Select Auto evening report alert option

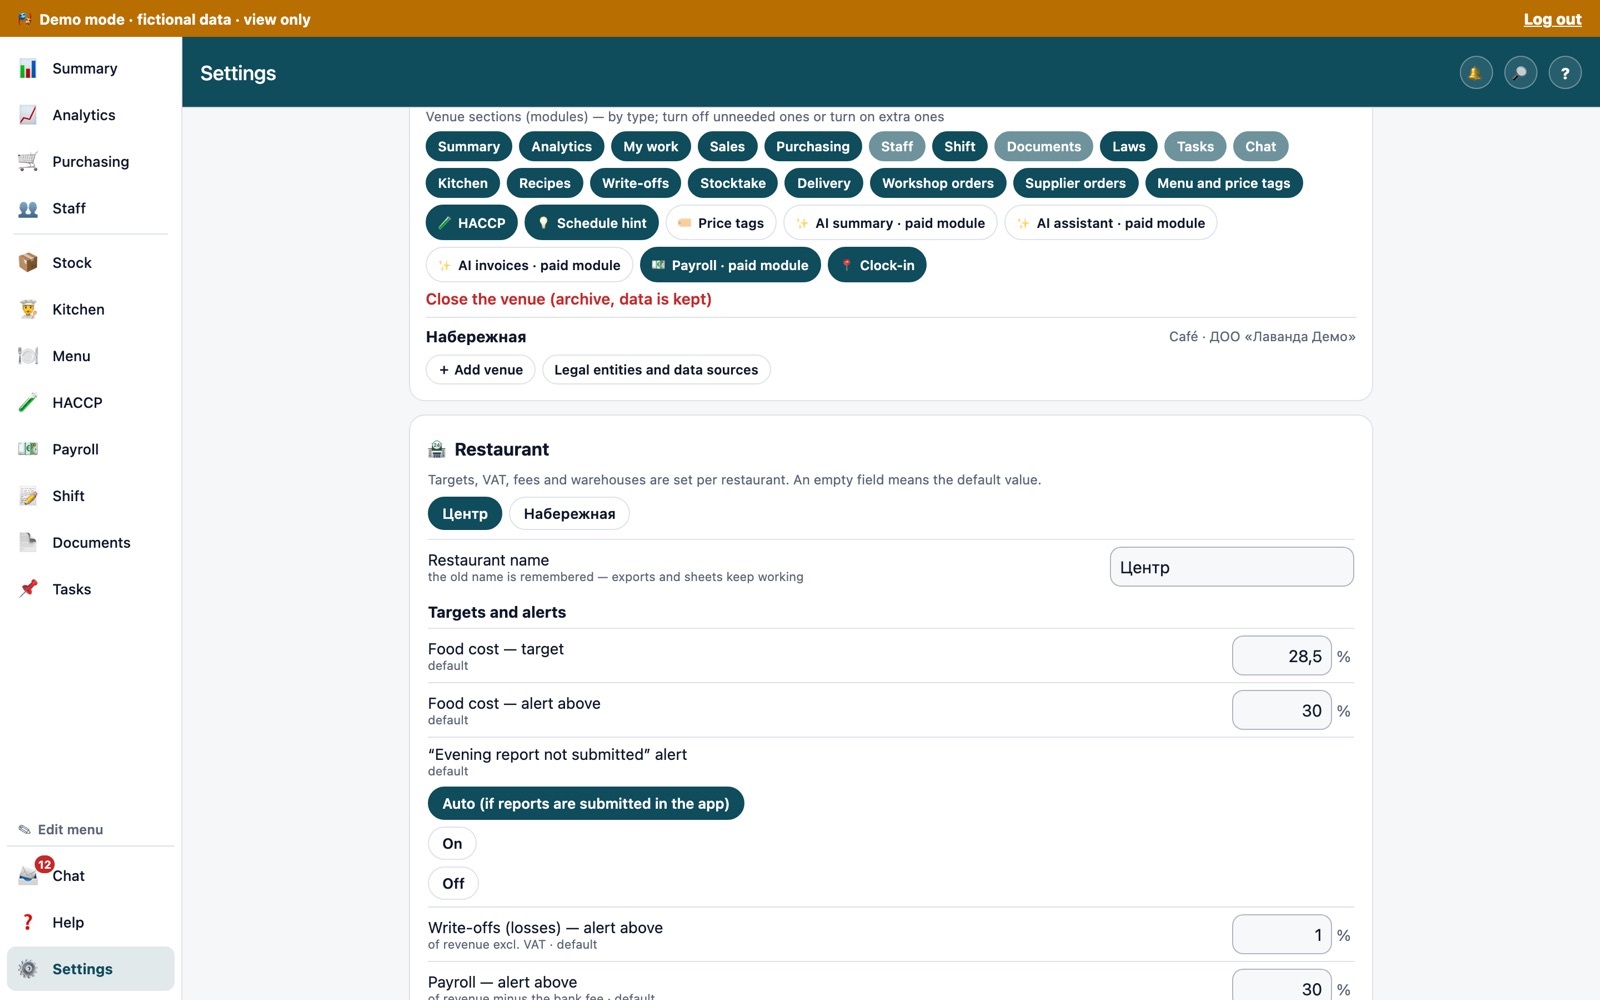coord(586,804)
